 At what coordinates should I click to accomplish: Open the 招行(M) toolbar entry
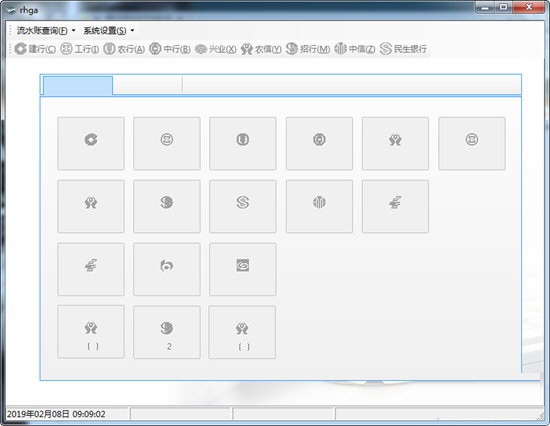308,49
